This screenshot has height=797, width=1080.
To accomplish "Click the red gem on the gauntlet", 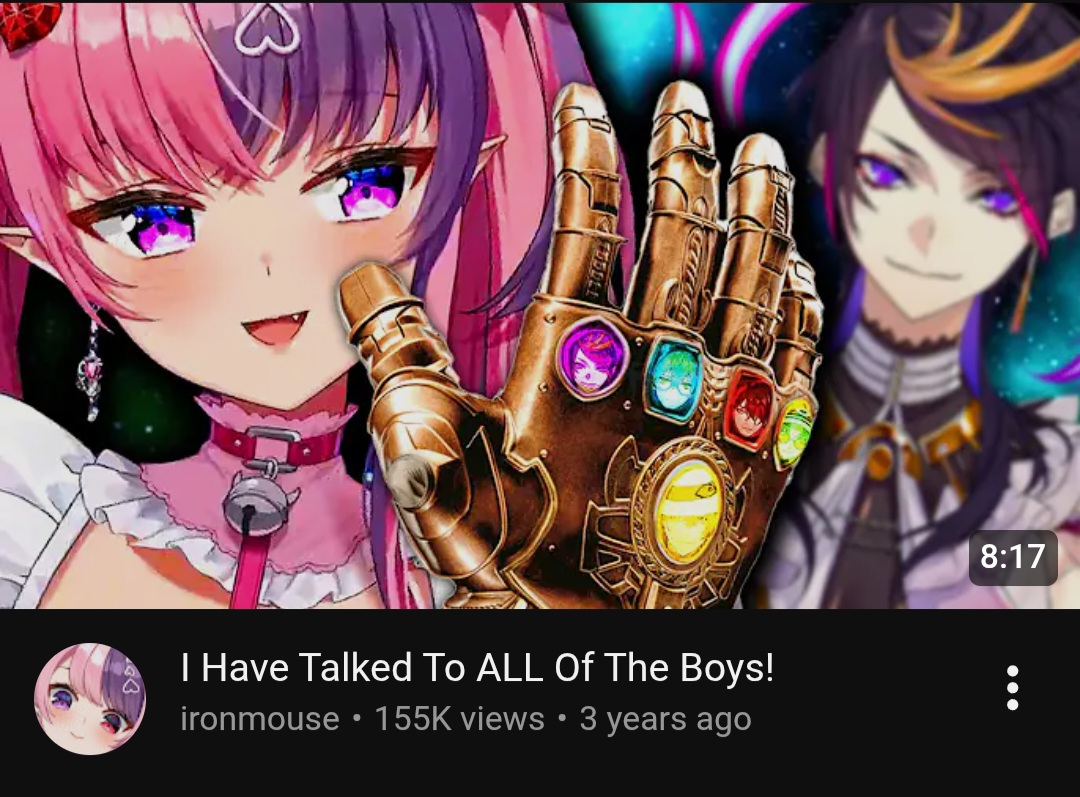I will tap(749, 409).
